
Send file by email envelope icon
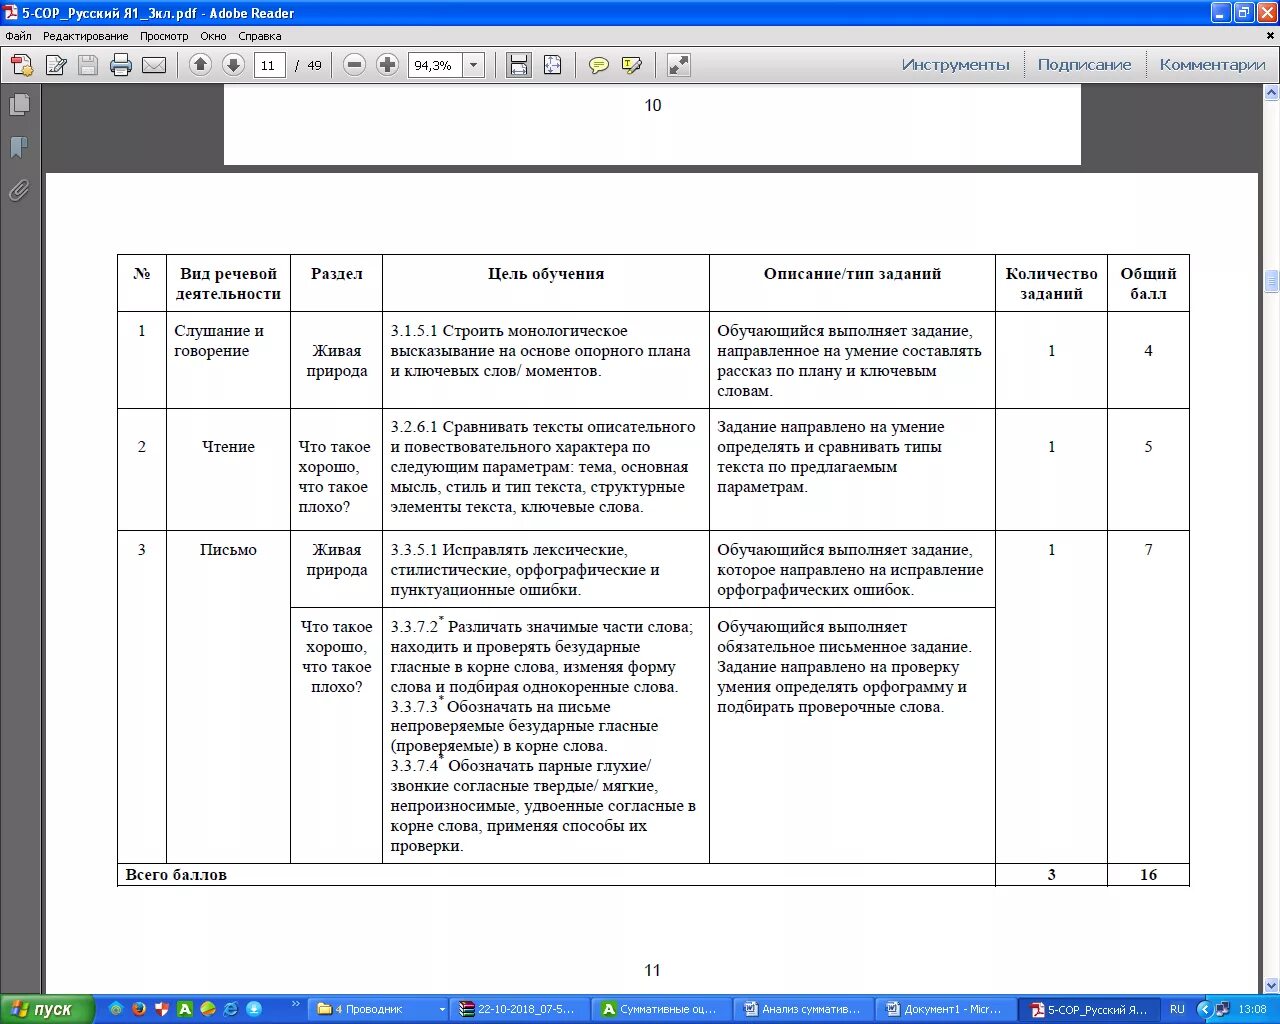(x=154, y=66)
